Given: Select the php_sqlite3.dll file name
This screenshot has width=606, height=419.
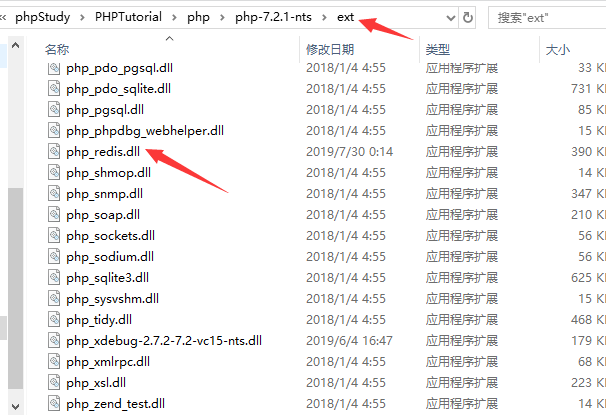Looking at the screenshot, I should [107, 278].
